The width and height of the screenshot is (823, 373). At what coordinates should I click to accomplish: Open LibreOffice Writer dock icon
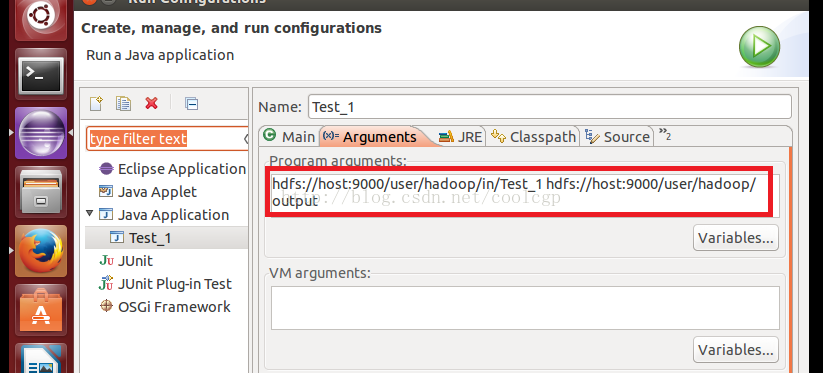tap(41, 359)
